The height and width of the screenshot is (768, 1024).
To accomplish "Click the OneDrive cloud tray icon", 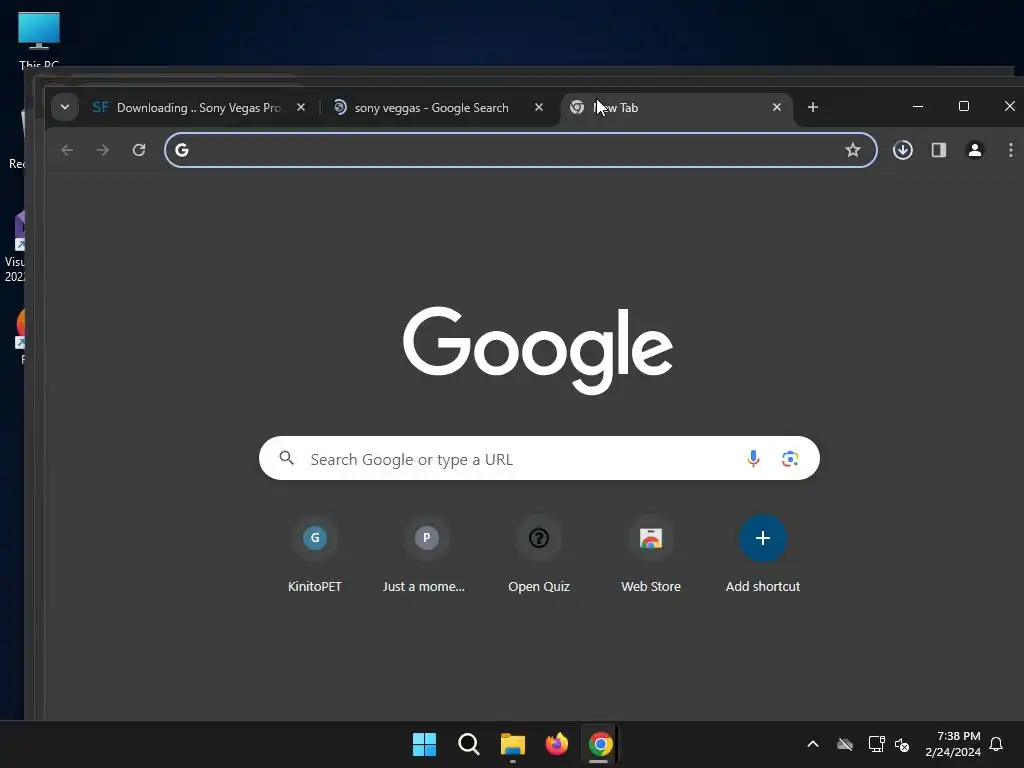I will click(845, 744).
